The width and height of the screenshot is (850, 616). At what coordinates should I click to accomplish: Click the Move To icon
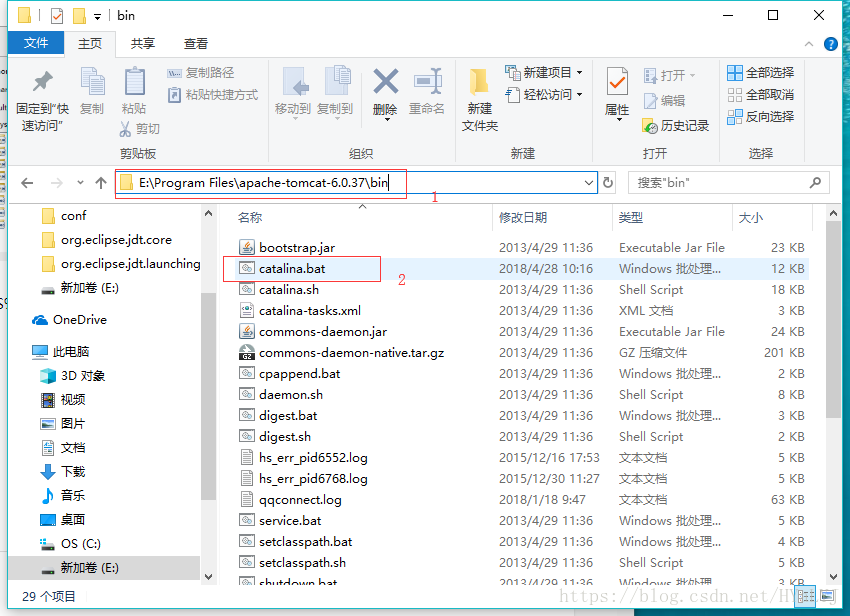point(295,82)
